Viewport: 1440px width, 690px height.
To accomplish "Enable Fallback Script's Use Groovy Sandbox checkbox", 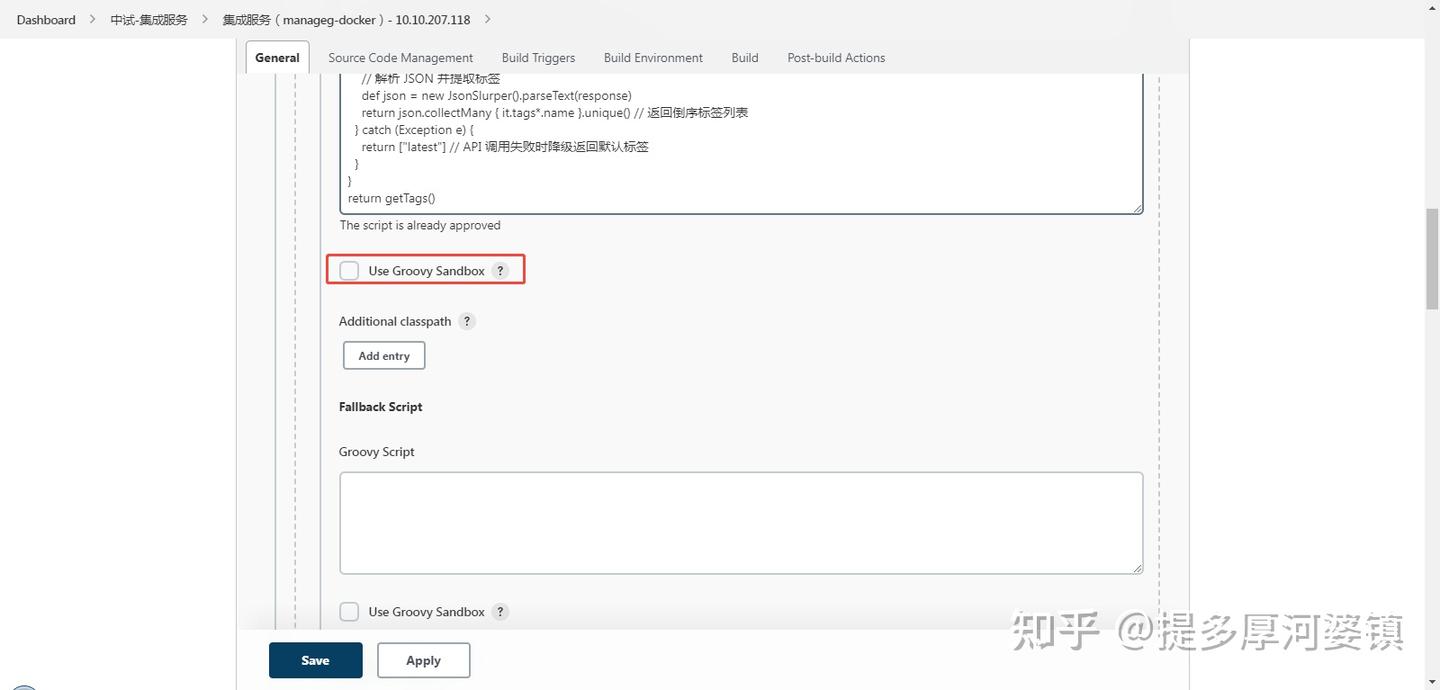I will (x=349, y=612).
